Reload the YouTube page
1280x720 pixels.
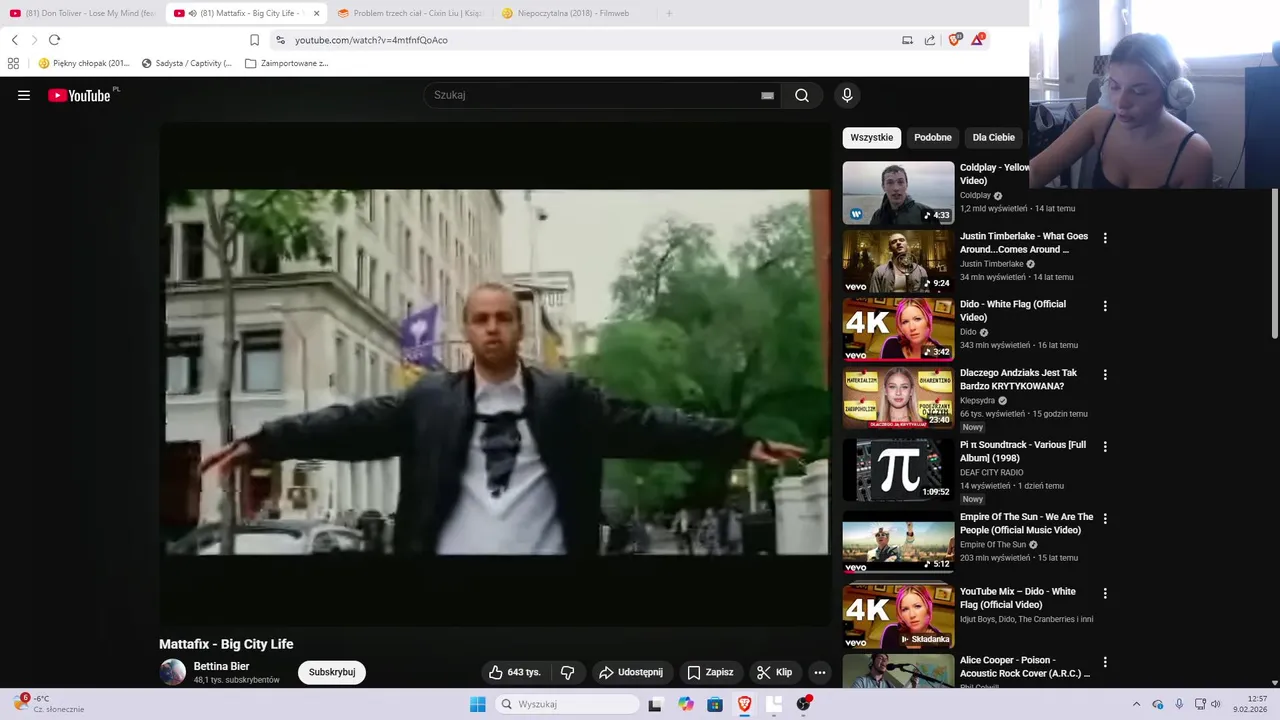click(x=54, y=40)
